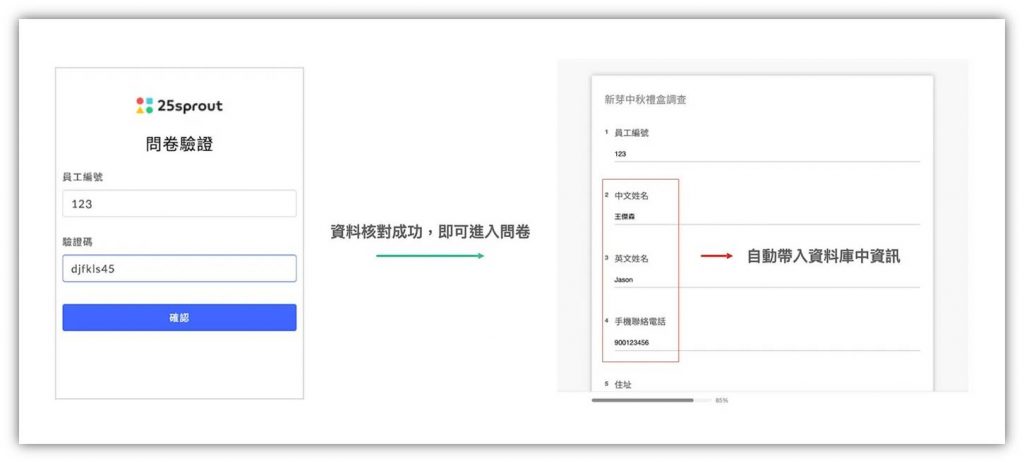Click the 中文姓名 answer field 王傑森
Screen dimensions: 1024x463
767,217
